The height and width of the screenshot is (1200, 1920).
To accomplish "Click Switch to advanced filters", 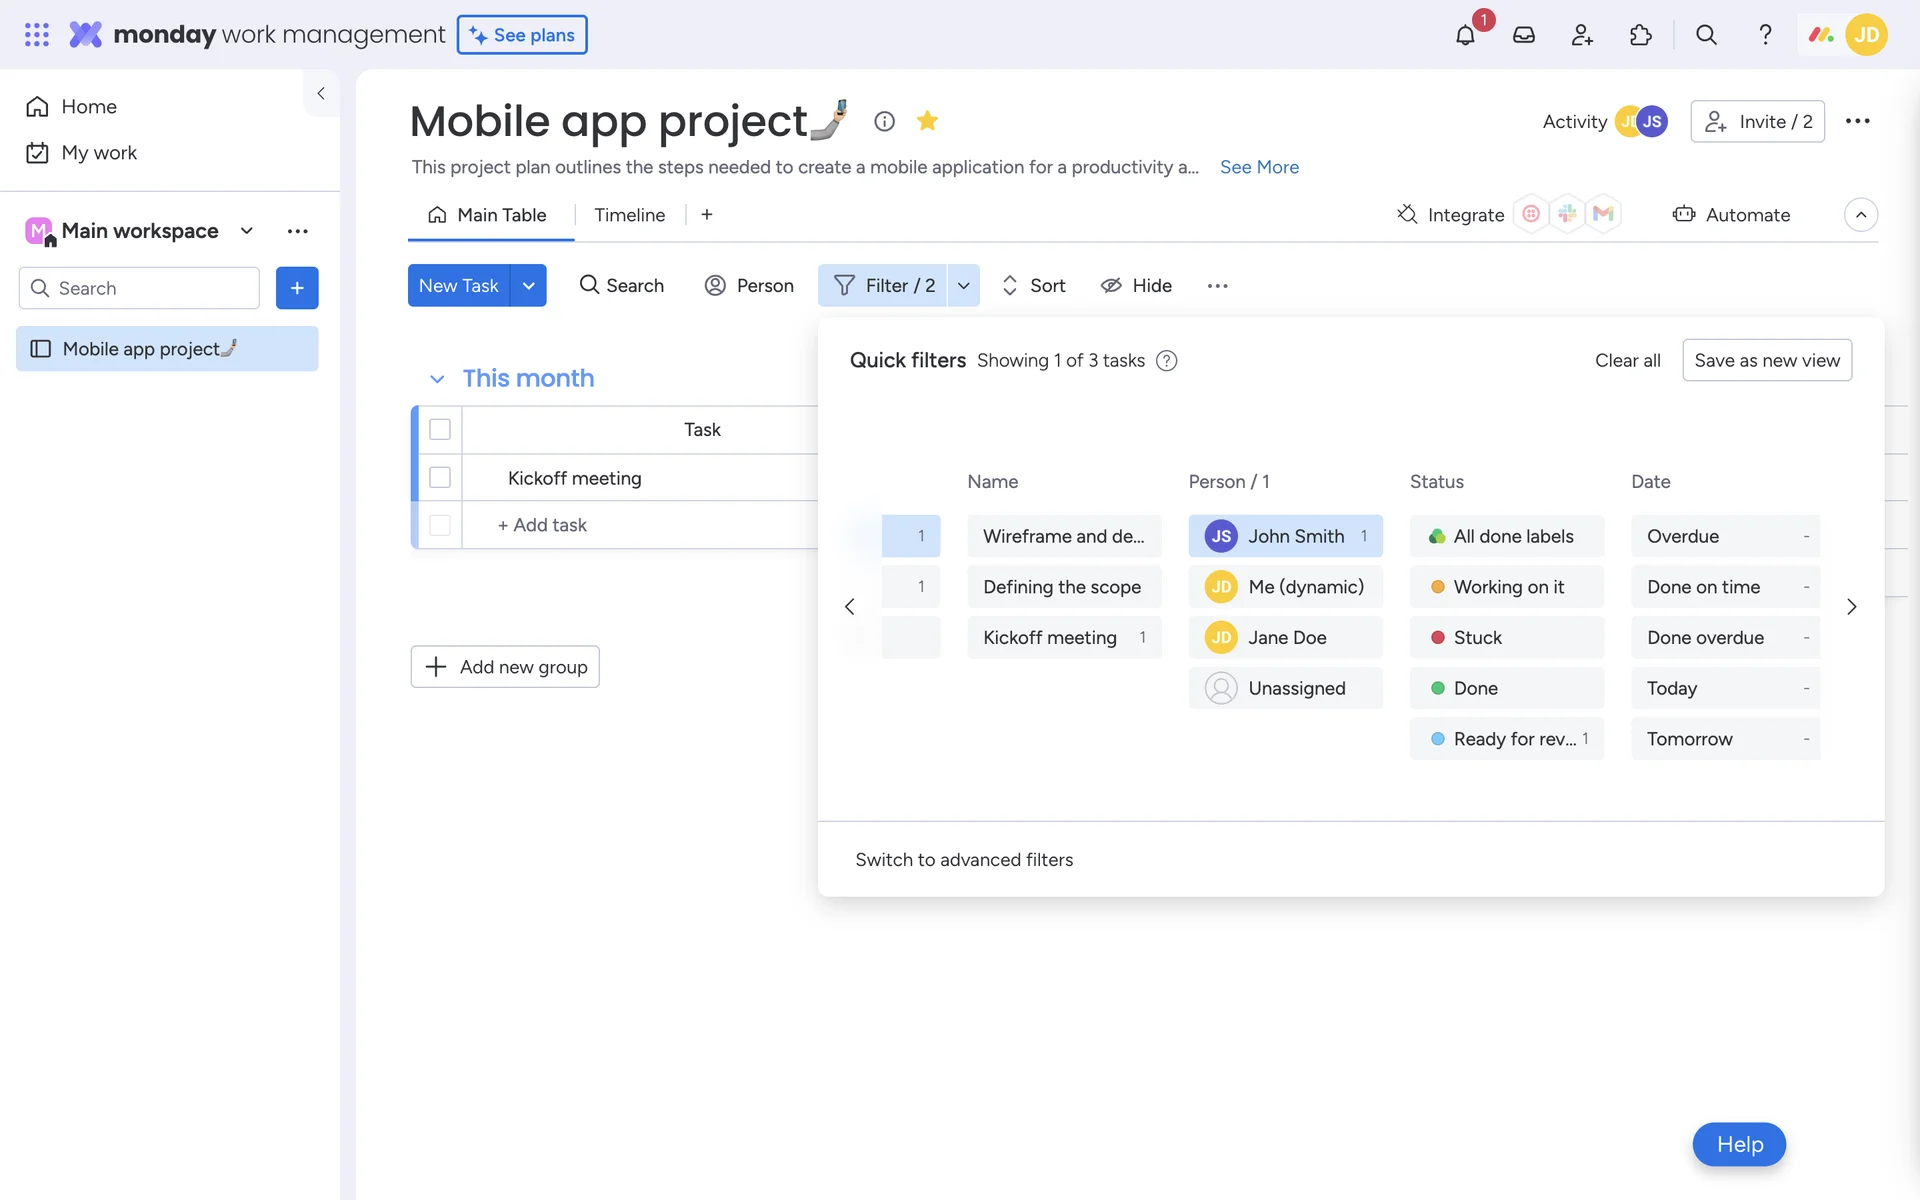I will point(964,860).
